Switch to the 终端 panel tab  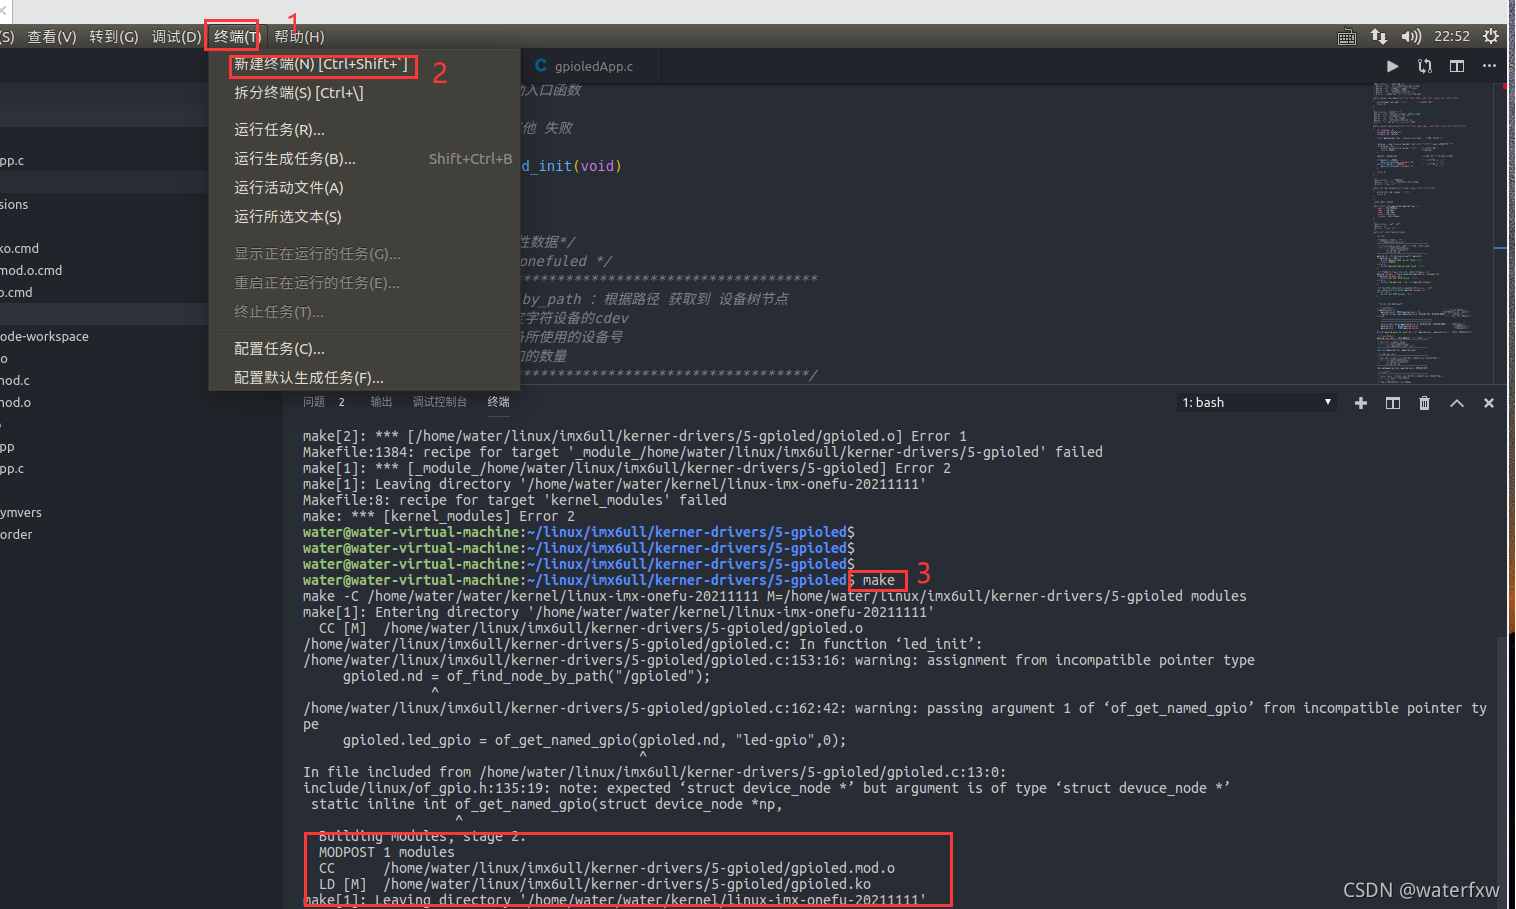499,402
